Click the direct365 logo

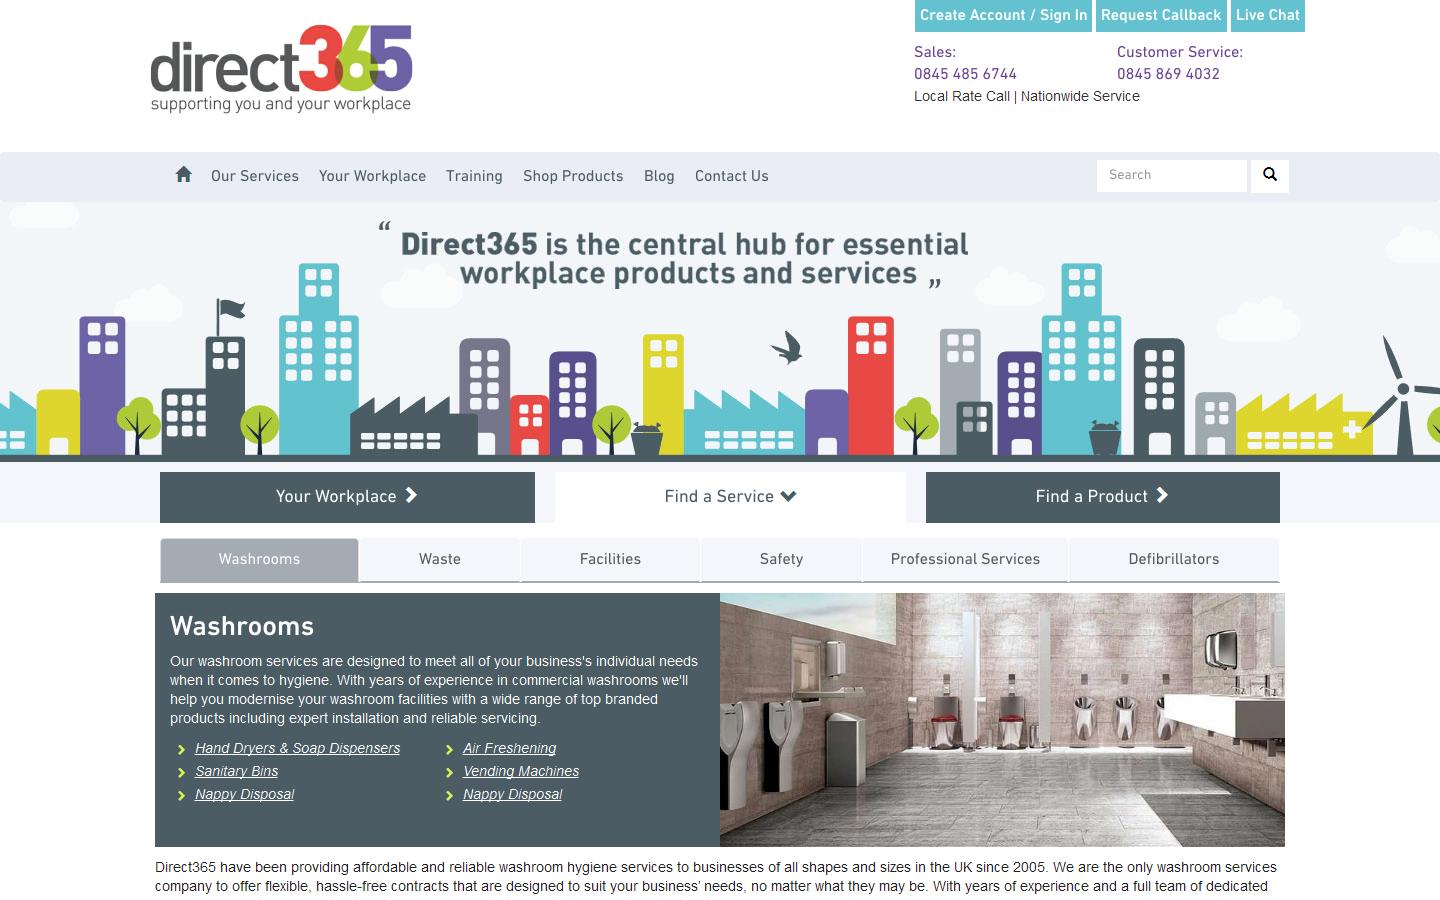[281, 68]
